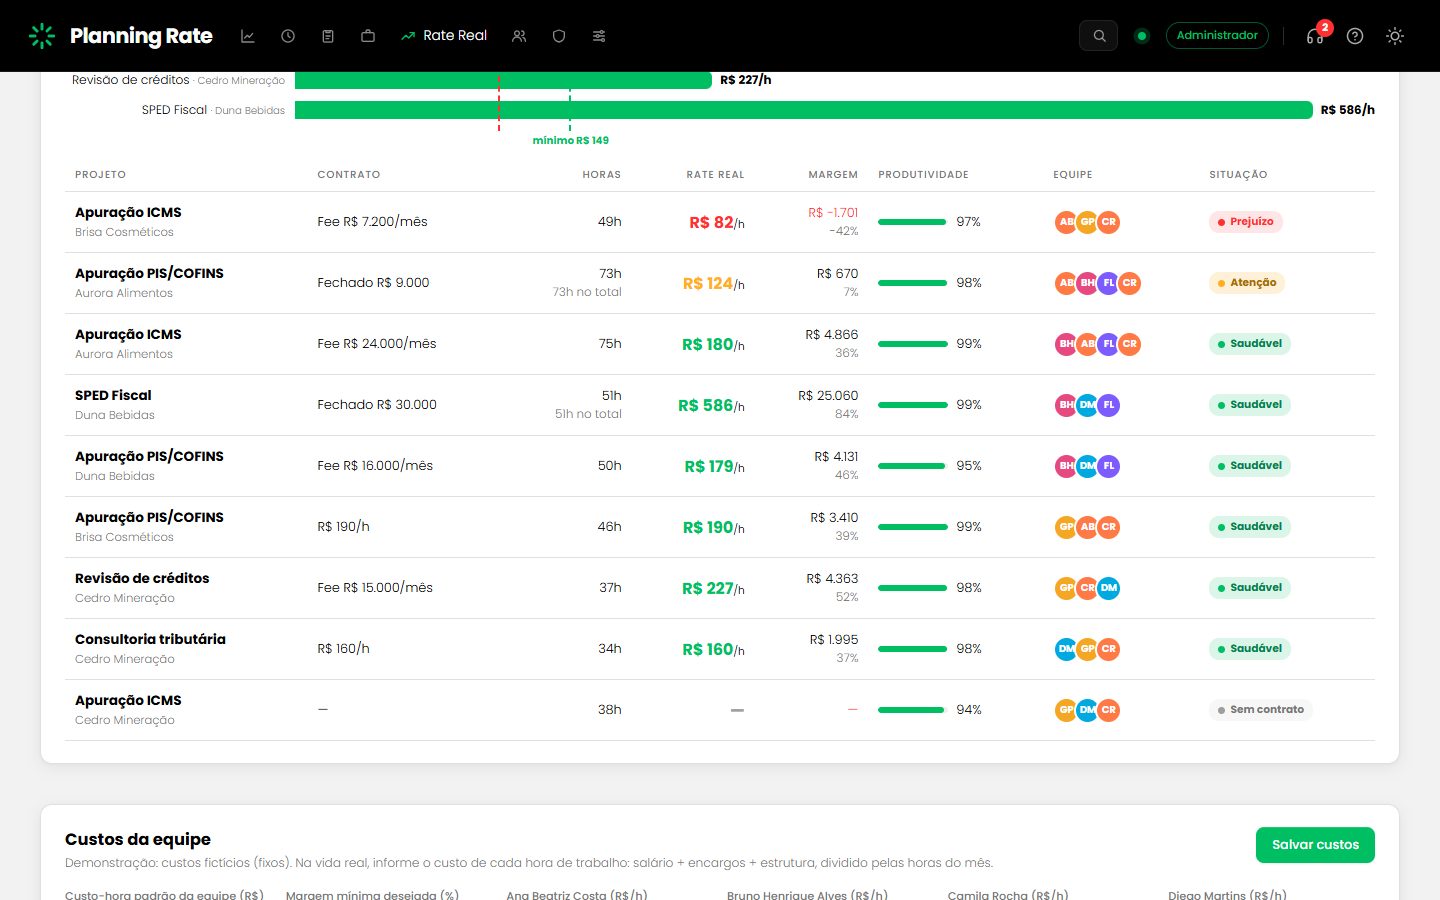1440x900 pixels.
Task: Click the red R$ 82/h rate value
Action: pos(717,223)
